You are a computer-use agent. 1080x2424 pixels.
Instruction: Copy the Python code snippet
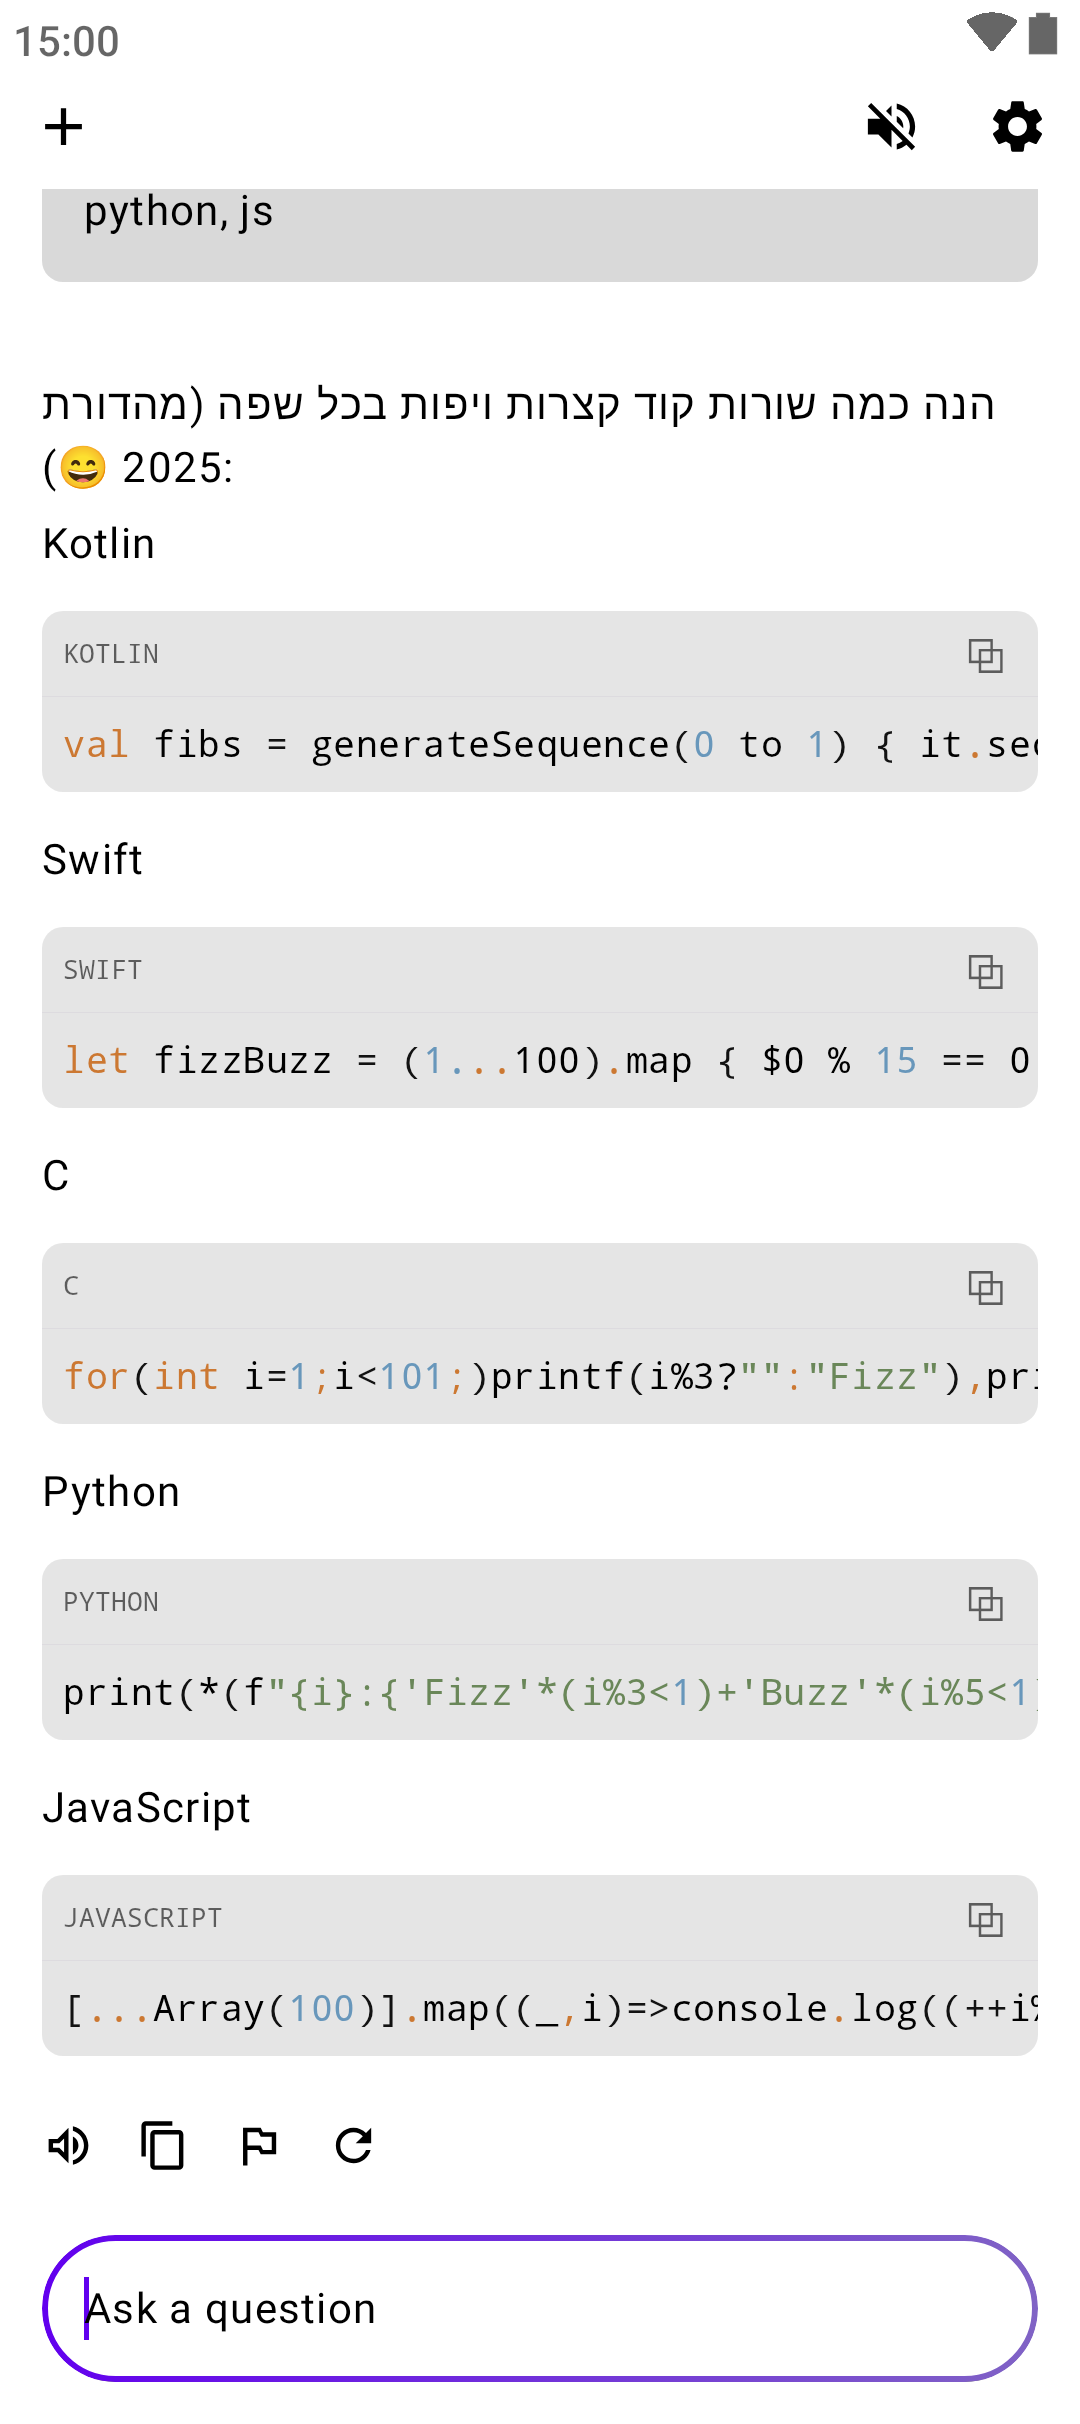[985, 1603]
